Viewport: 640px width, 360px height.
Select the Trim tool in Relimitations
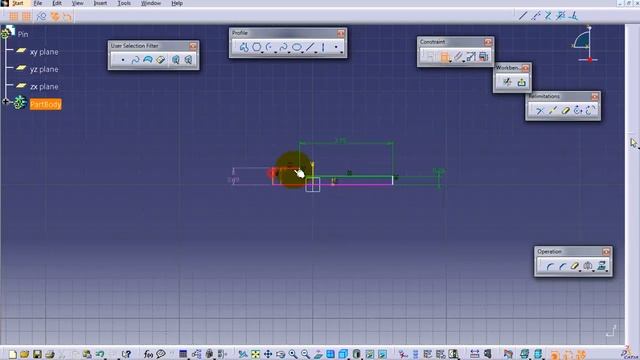[540, 111]
